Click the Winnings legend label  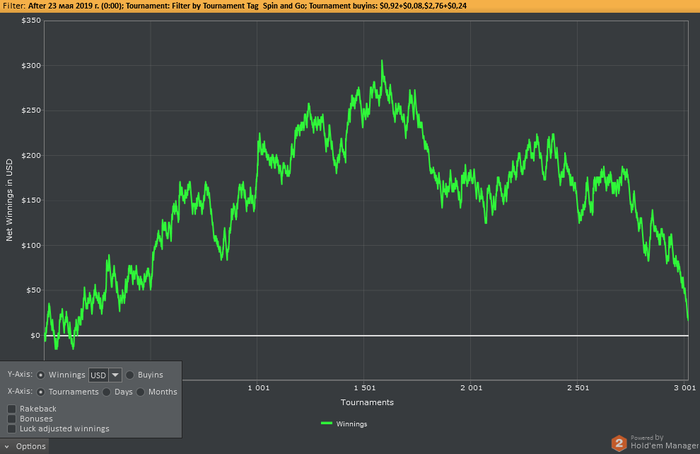352,424
